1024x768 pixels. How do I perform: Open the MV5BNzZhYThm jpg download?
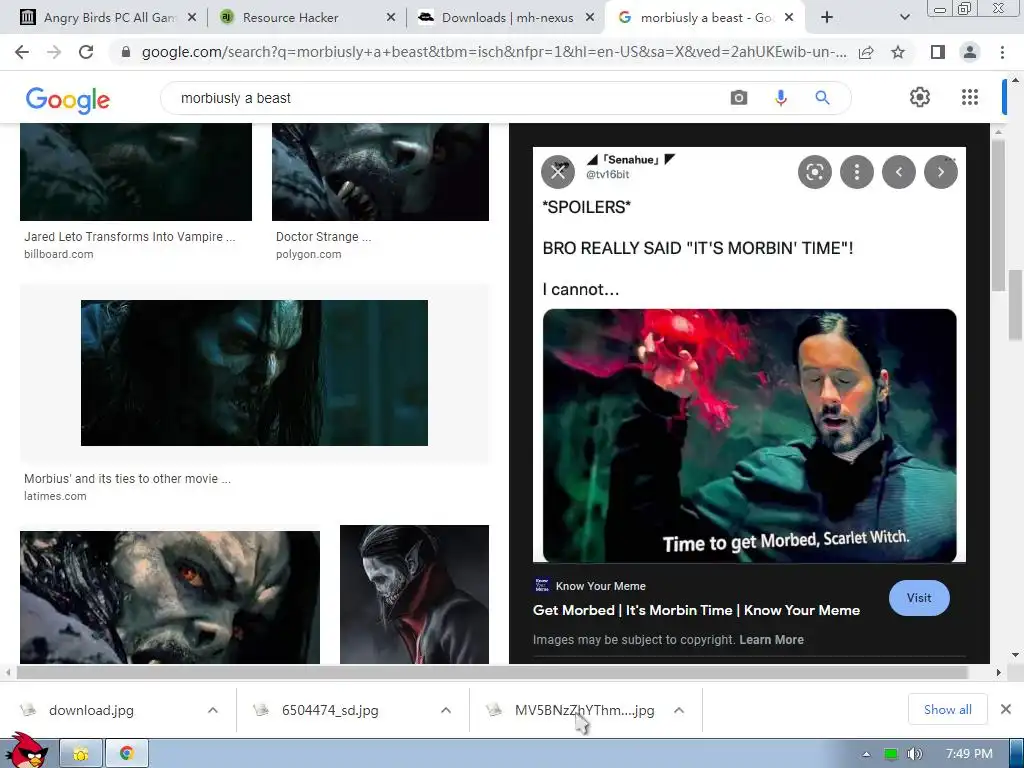pos(584,710)
